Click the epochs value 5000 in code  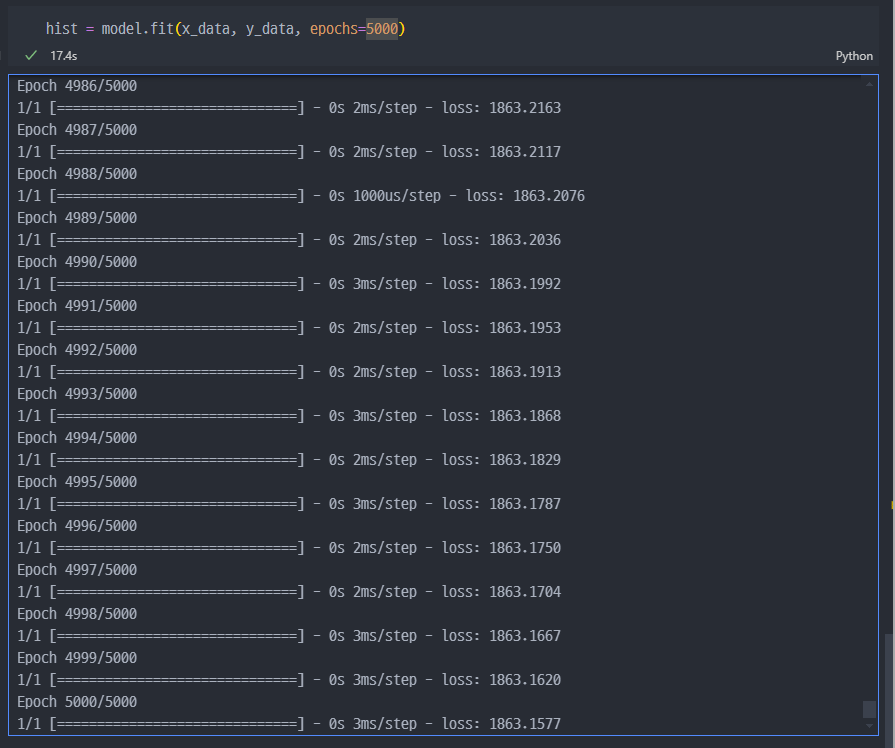(x=382, y=29)
